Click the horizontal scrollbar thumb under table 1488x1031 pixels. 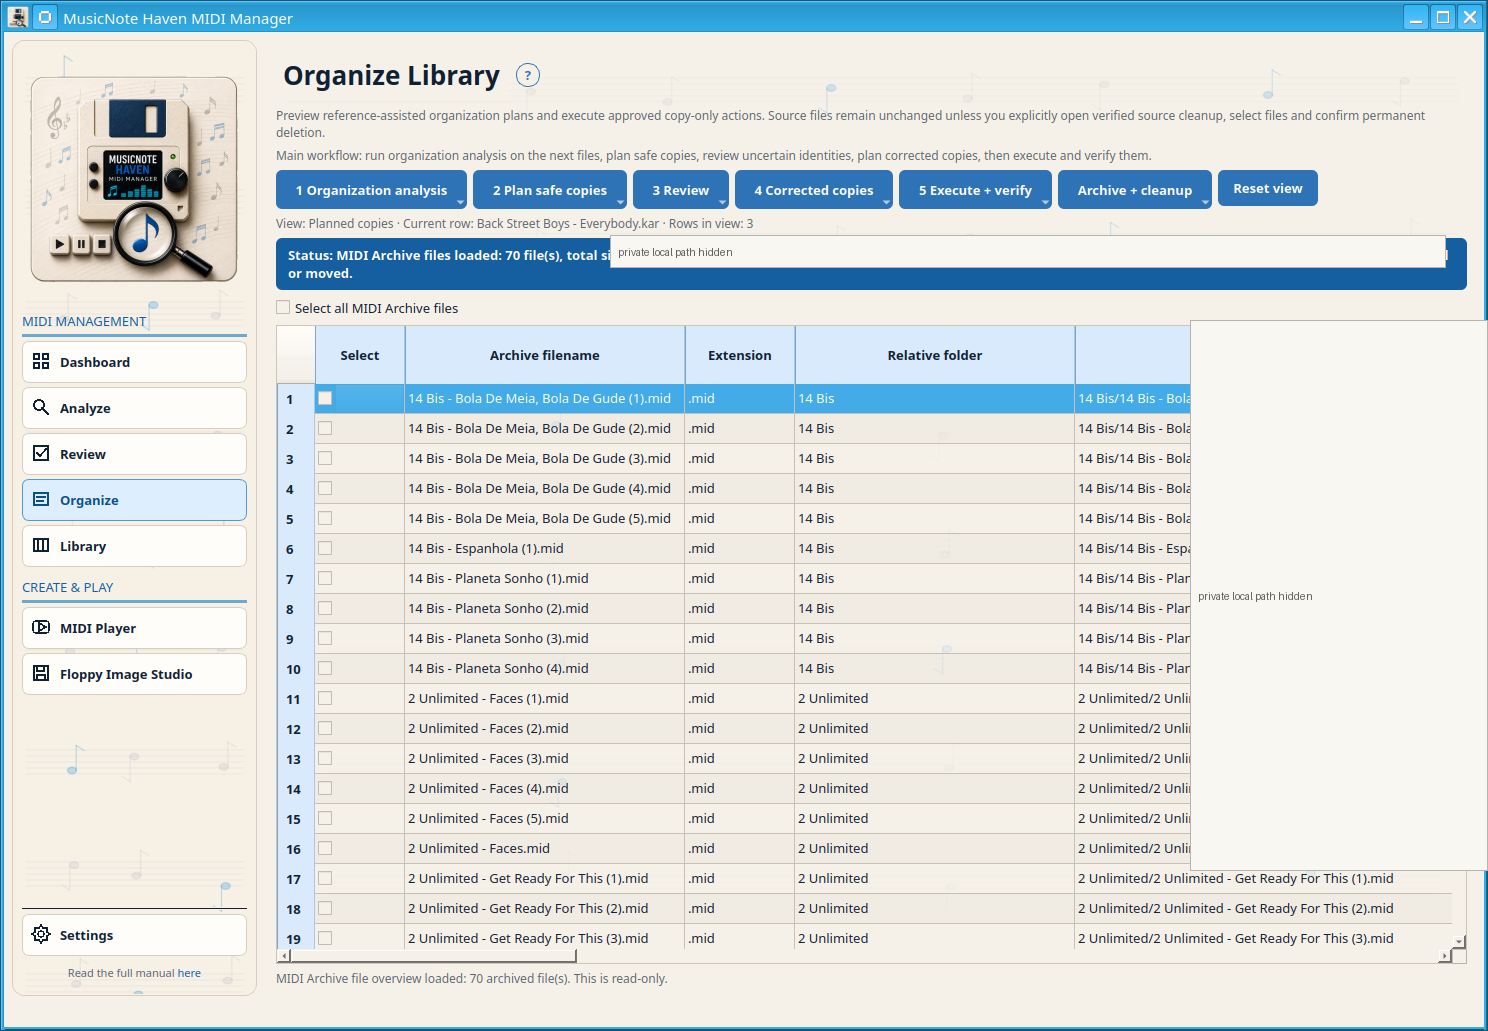click(x=433, y=956)
